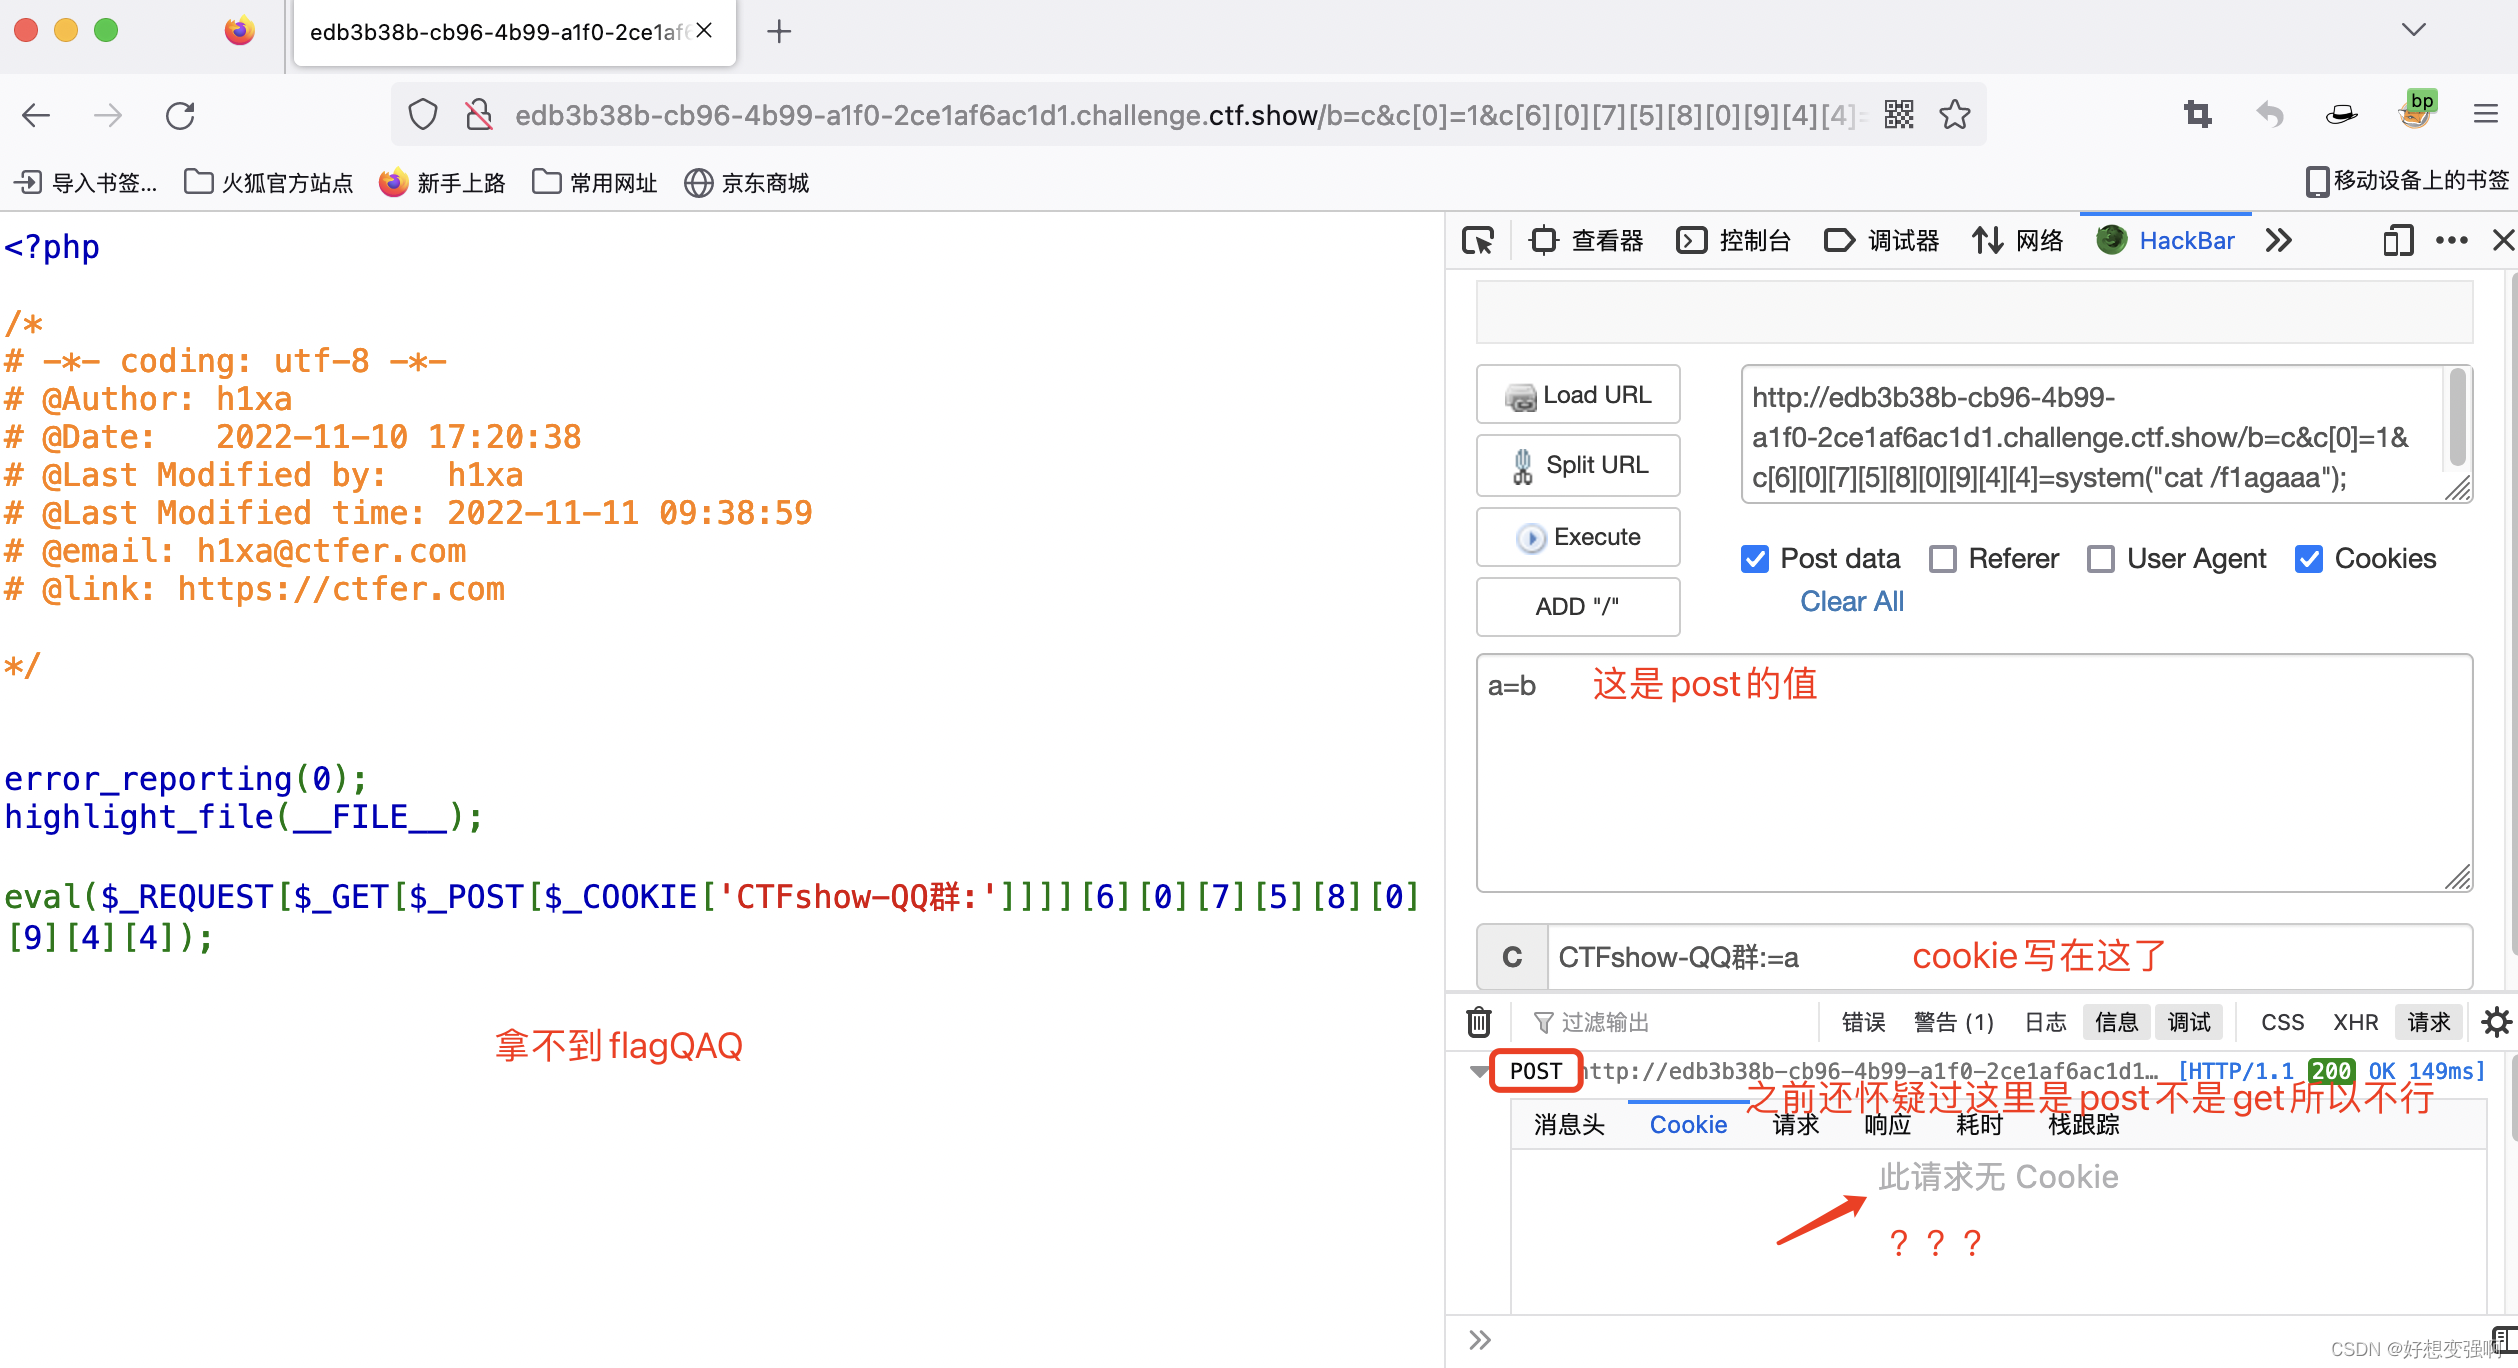Open the 新手上路 bookmark
This screenshot has width=2518, height=1368.
[x=443, y=183]
